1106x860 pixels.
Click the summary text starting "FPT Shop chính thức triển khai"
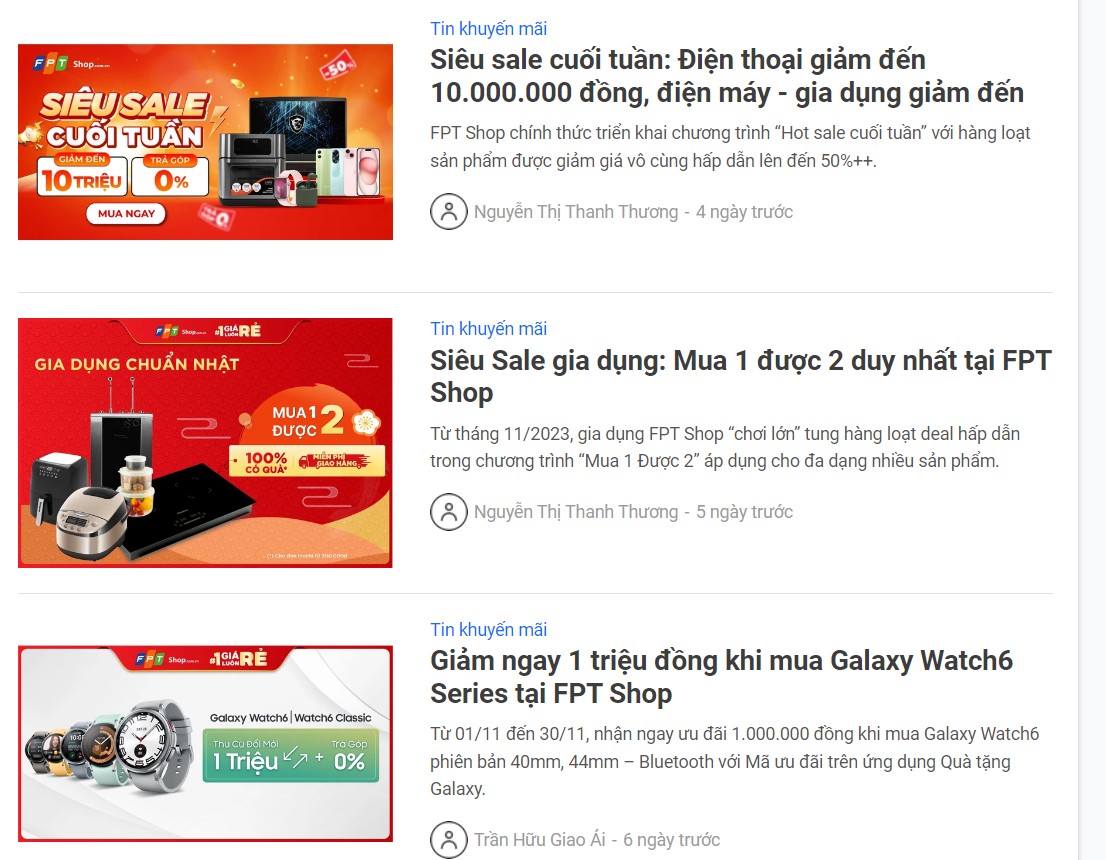[730, 147]
